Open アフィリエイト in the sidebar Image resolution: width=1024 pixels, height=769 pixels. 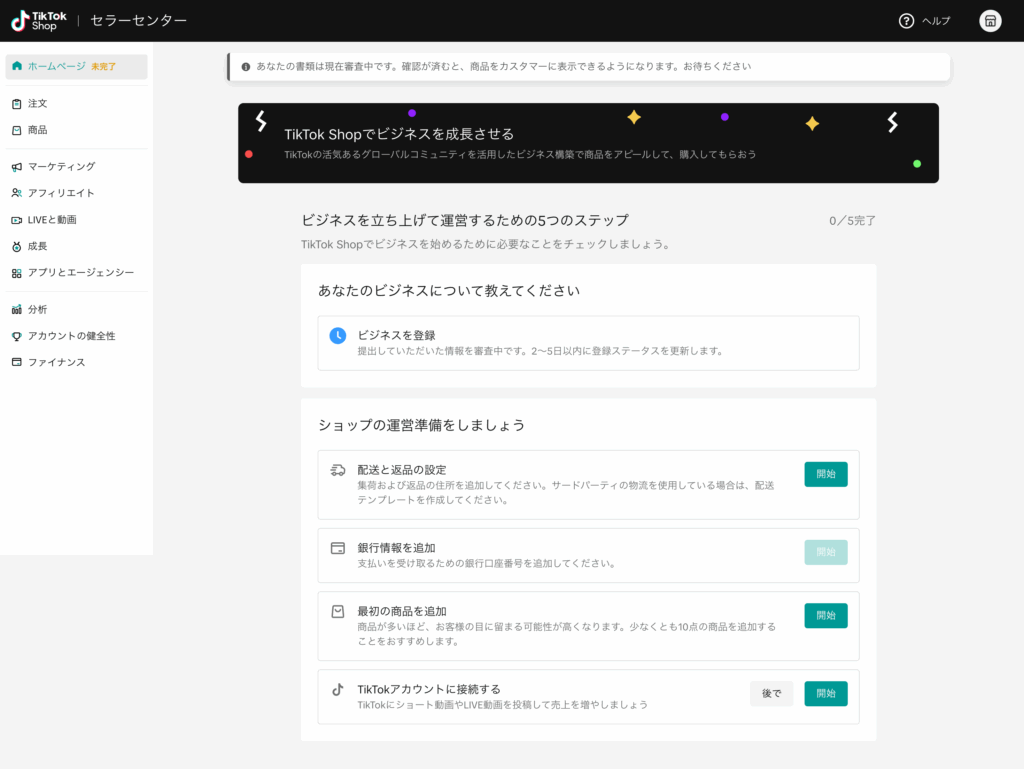coord(61,193)
